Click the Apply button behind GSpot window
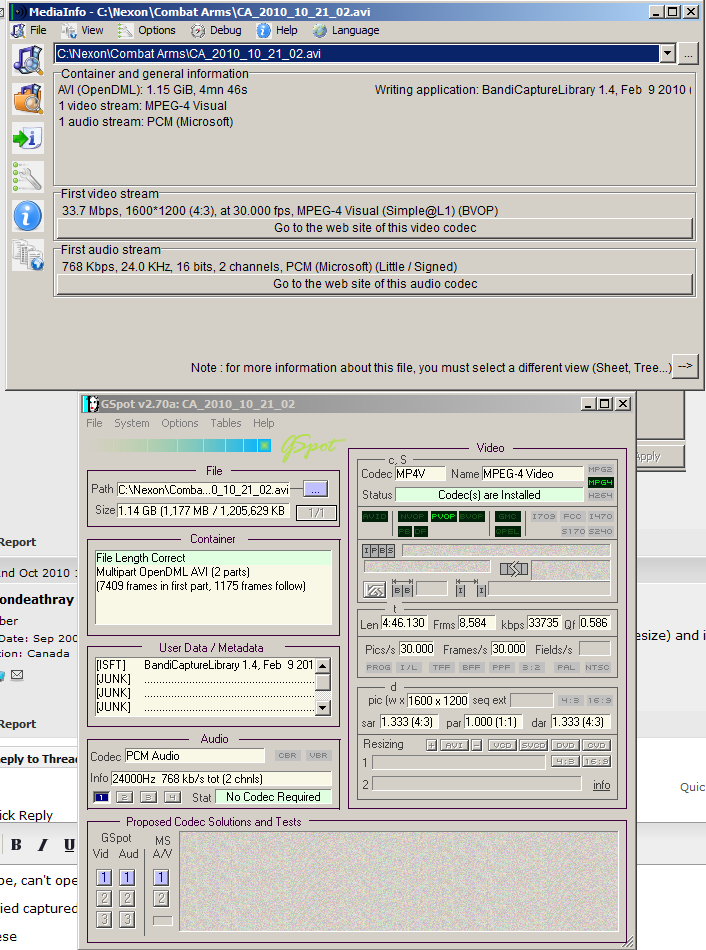The image size is (706, 950). coord(660,457)
